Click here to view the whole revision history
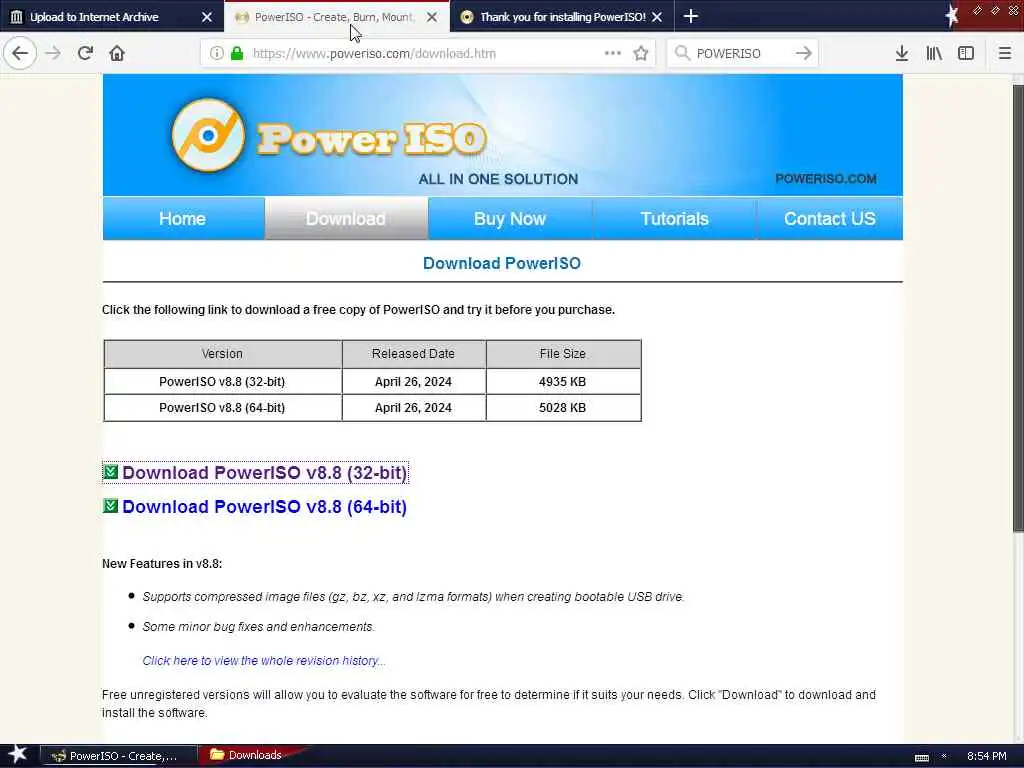The image size is (1024, 768). pos(264,660)
